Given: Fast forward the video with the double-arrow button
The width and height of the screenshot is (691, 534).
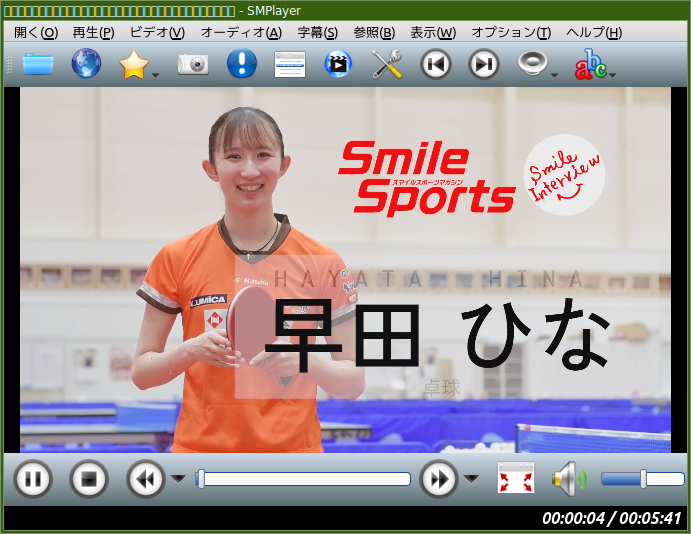Looking at the screenshot, I should [439, 478].
